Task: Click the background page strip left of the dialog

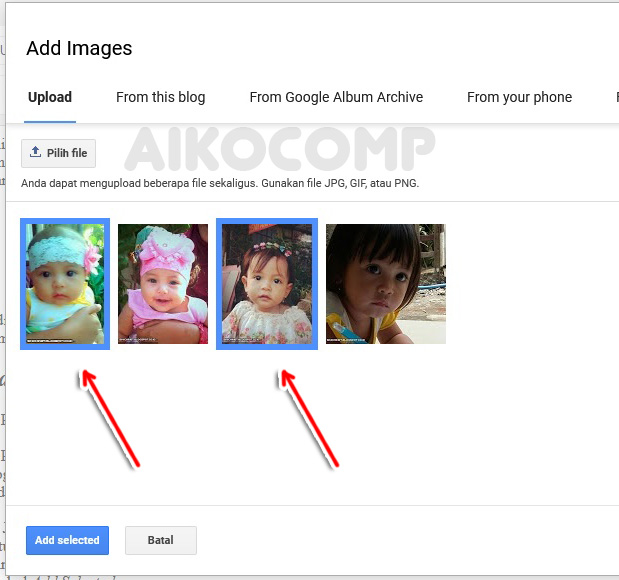Action: click(3, 400)
